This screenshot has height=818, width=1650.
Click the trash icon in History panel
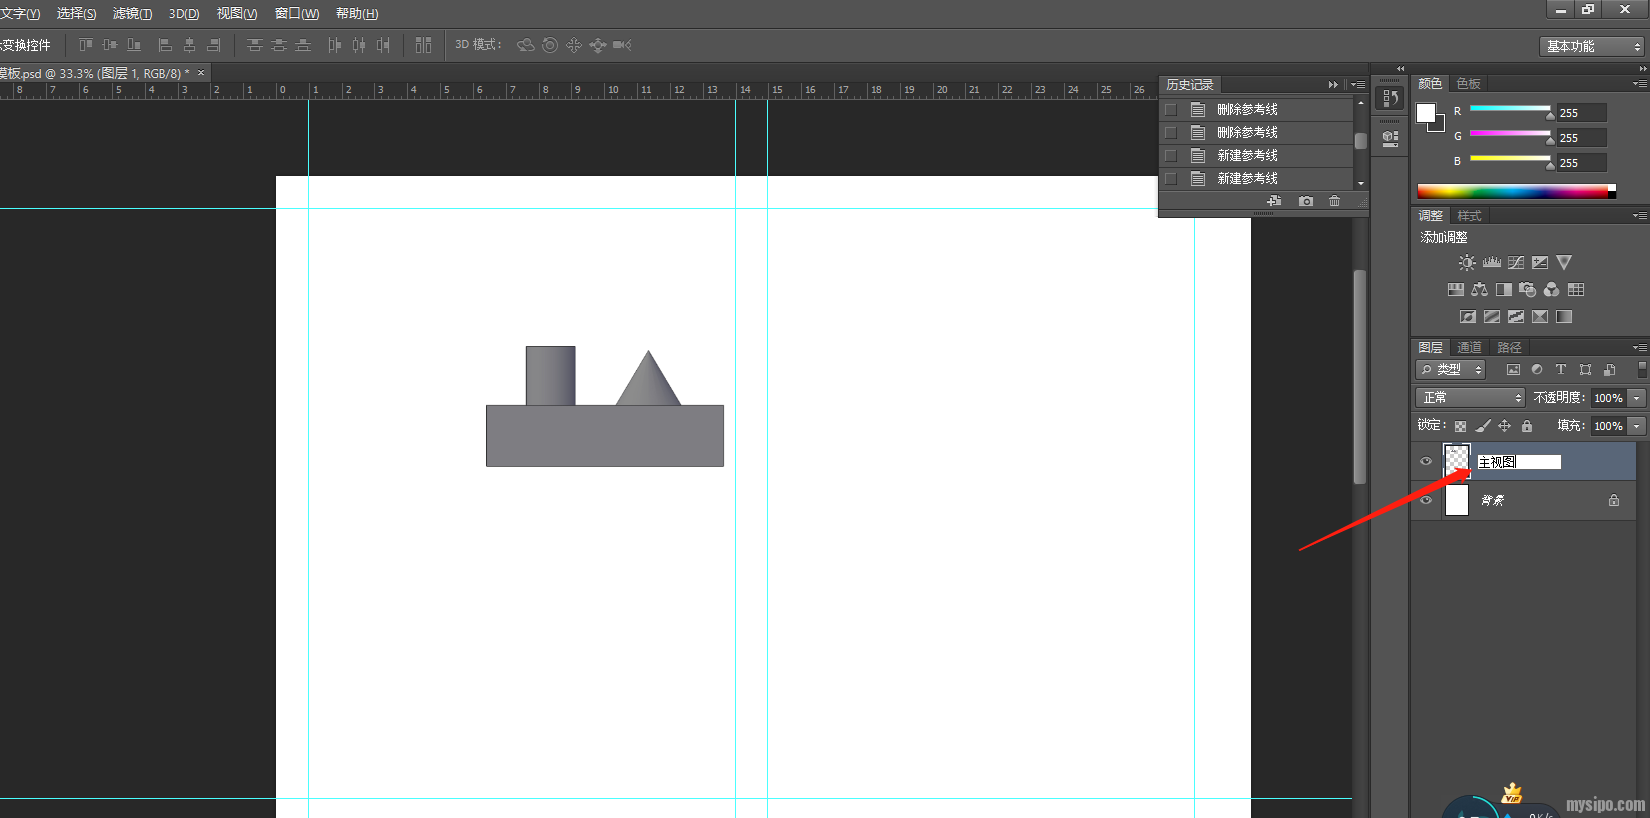click(x=1334, y=201)
